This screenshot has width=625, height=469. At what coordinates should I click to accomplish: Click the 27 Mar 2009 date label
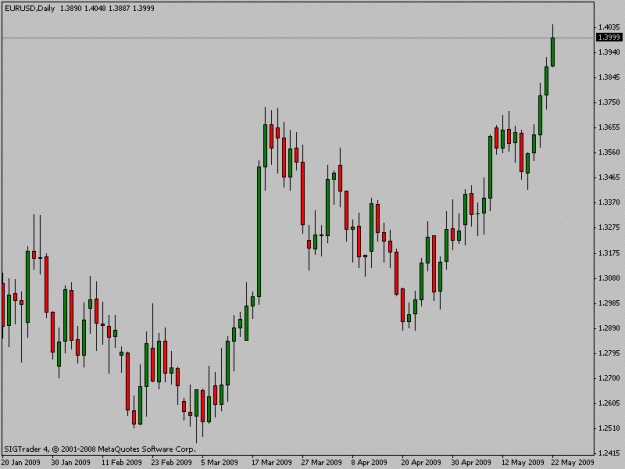pyautogui.click(x=322, y=463)
